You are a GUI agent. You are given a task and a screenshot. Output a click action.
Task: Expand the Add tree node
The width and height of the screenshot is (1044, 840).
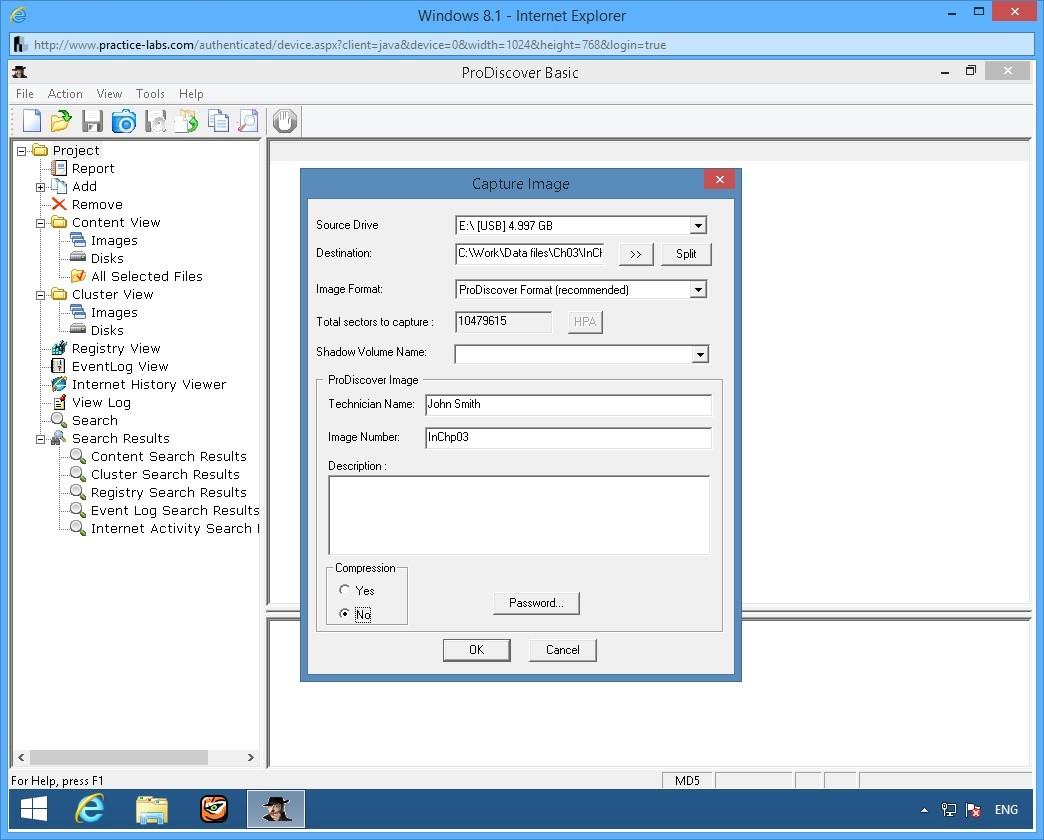[41, 187]
